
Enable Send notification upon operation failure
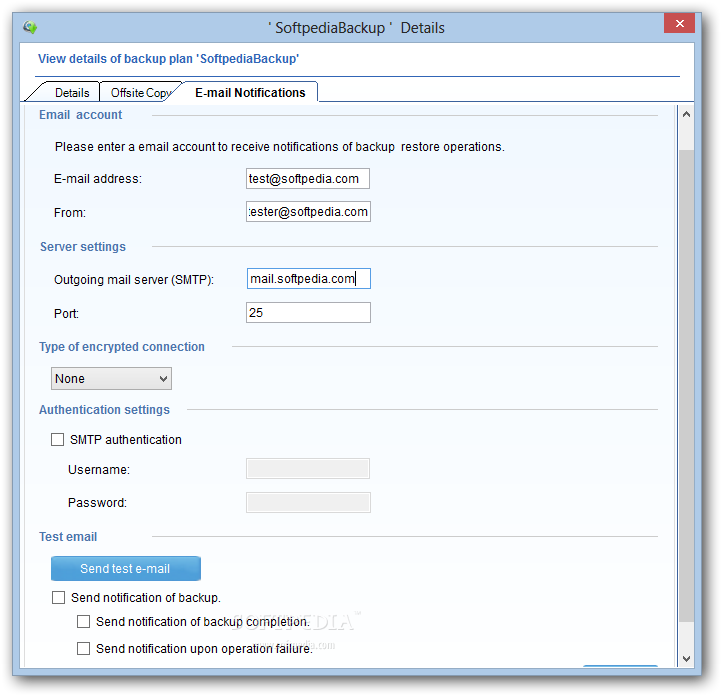click(83, 649)
